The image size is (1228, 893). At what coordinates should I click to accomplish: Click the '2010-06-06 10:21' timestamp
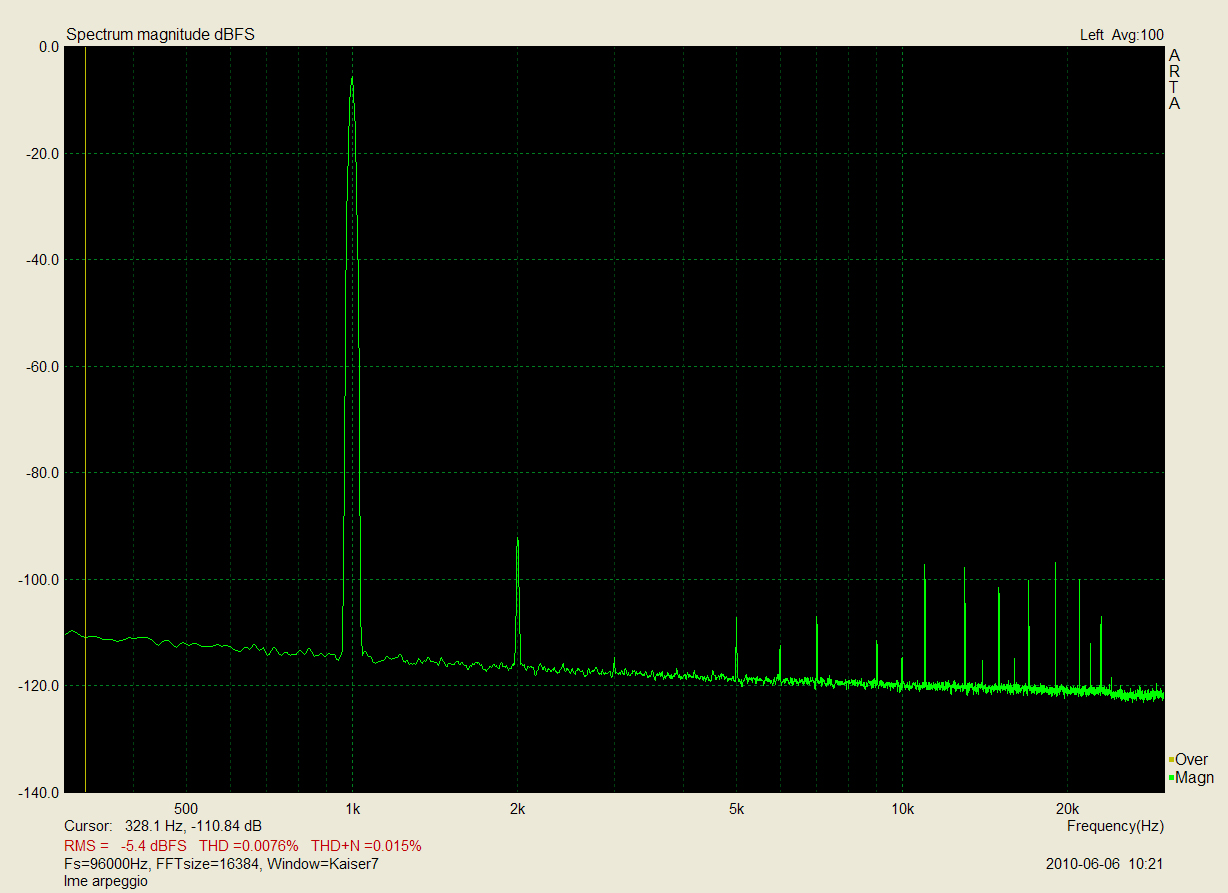pyautogui.click(x=1105, y=864)
